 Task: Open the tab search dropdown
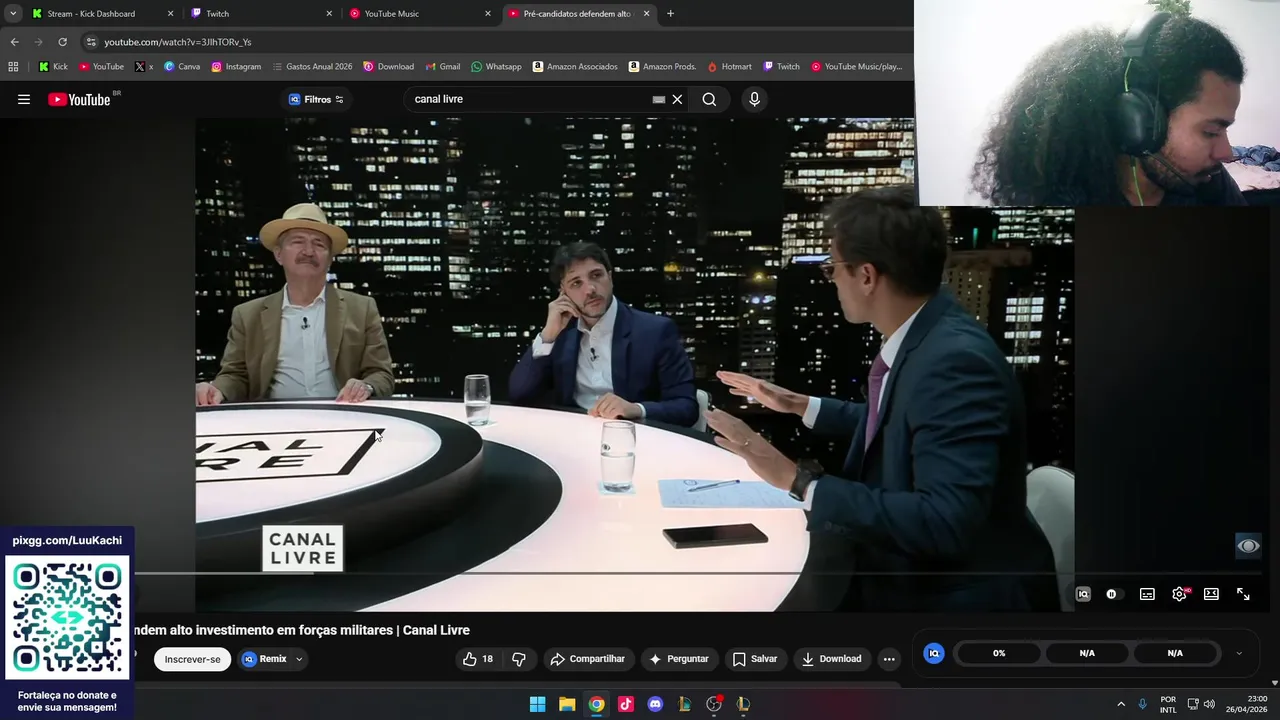[13, 14]
